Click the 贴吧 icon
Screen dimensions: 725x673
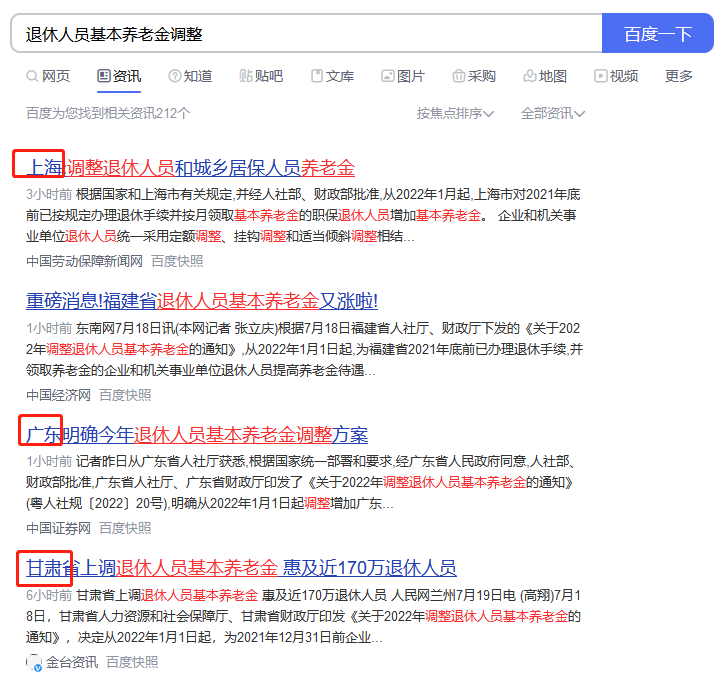pos(246,76)
